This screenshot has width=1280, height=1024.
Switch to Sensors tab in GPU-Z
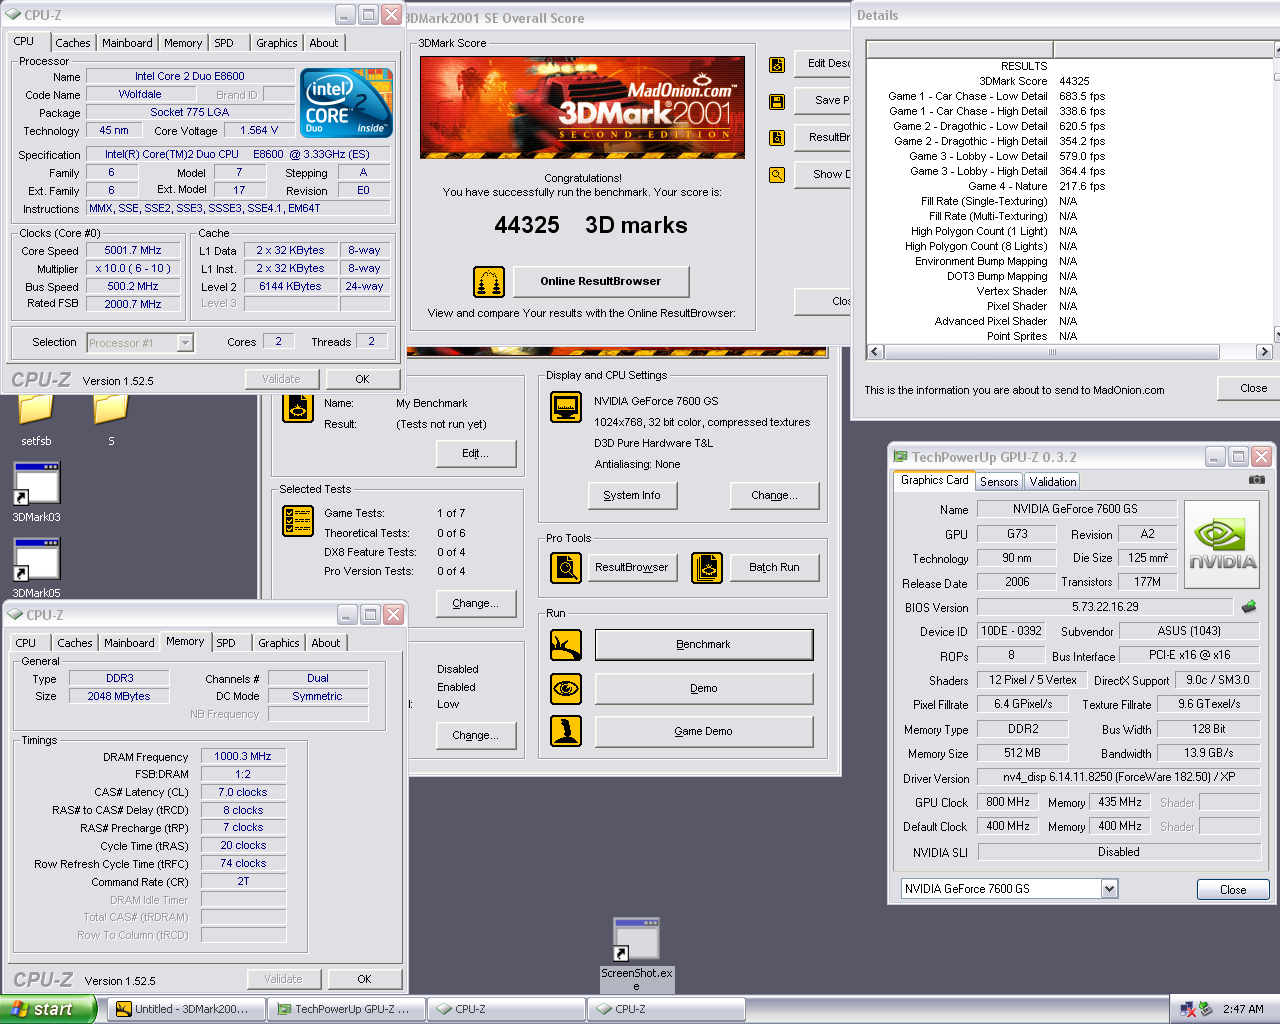[999, 482]
